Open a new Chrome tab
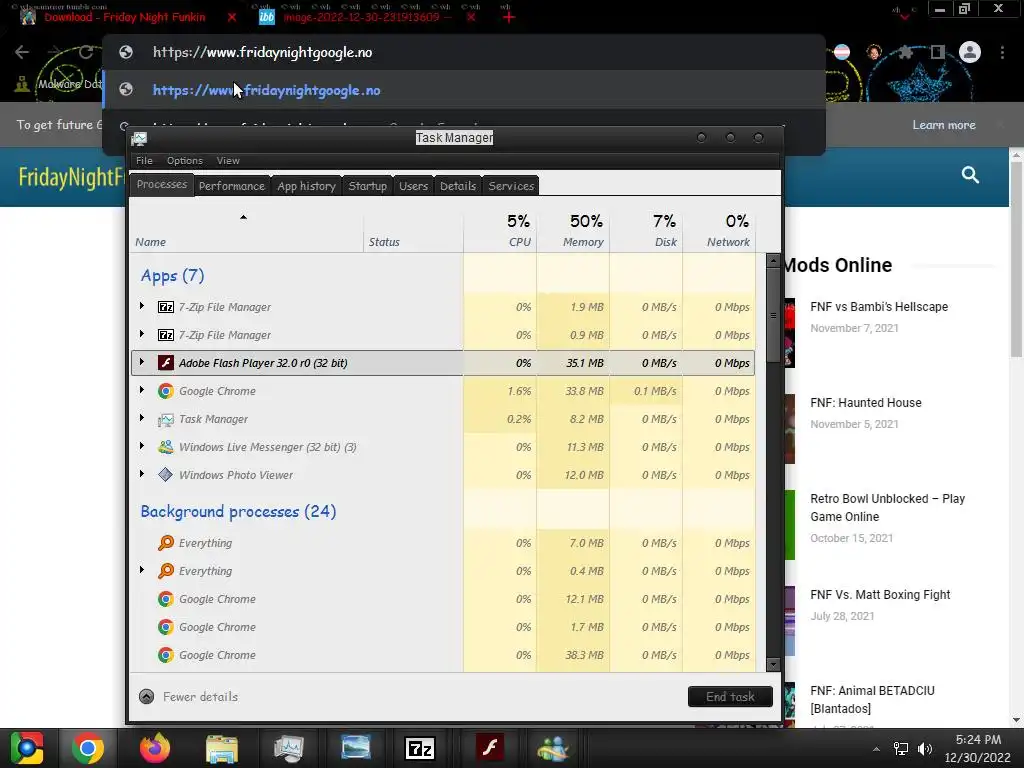 (509, 17)
